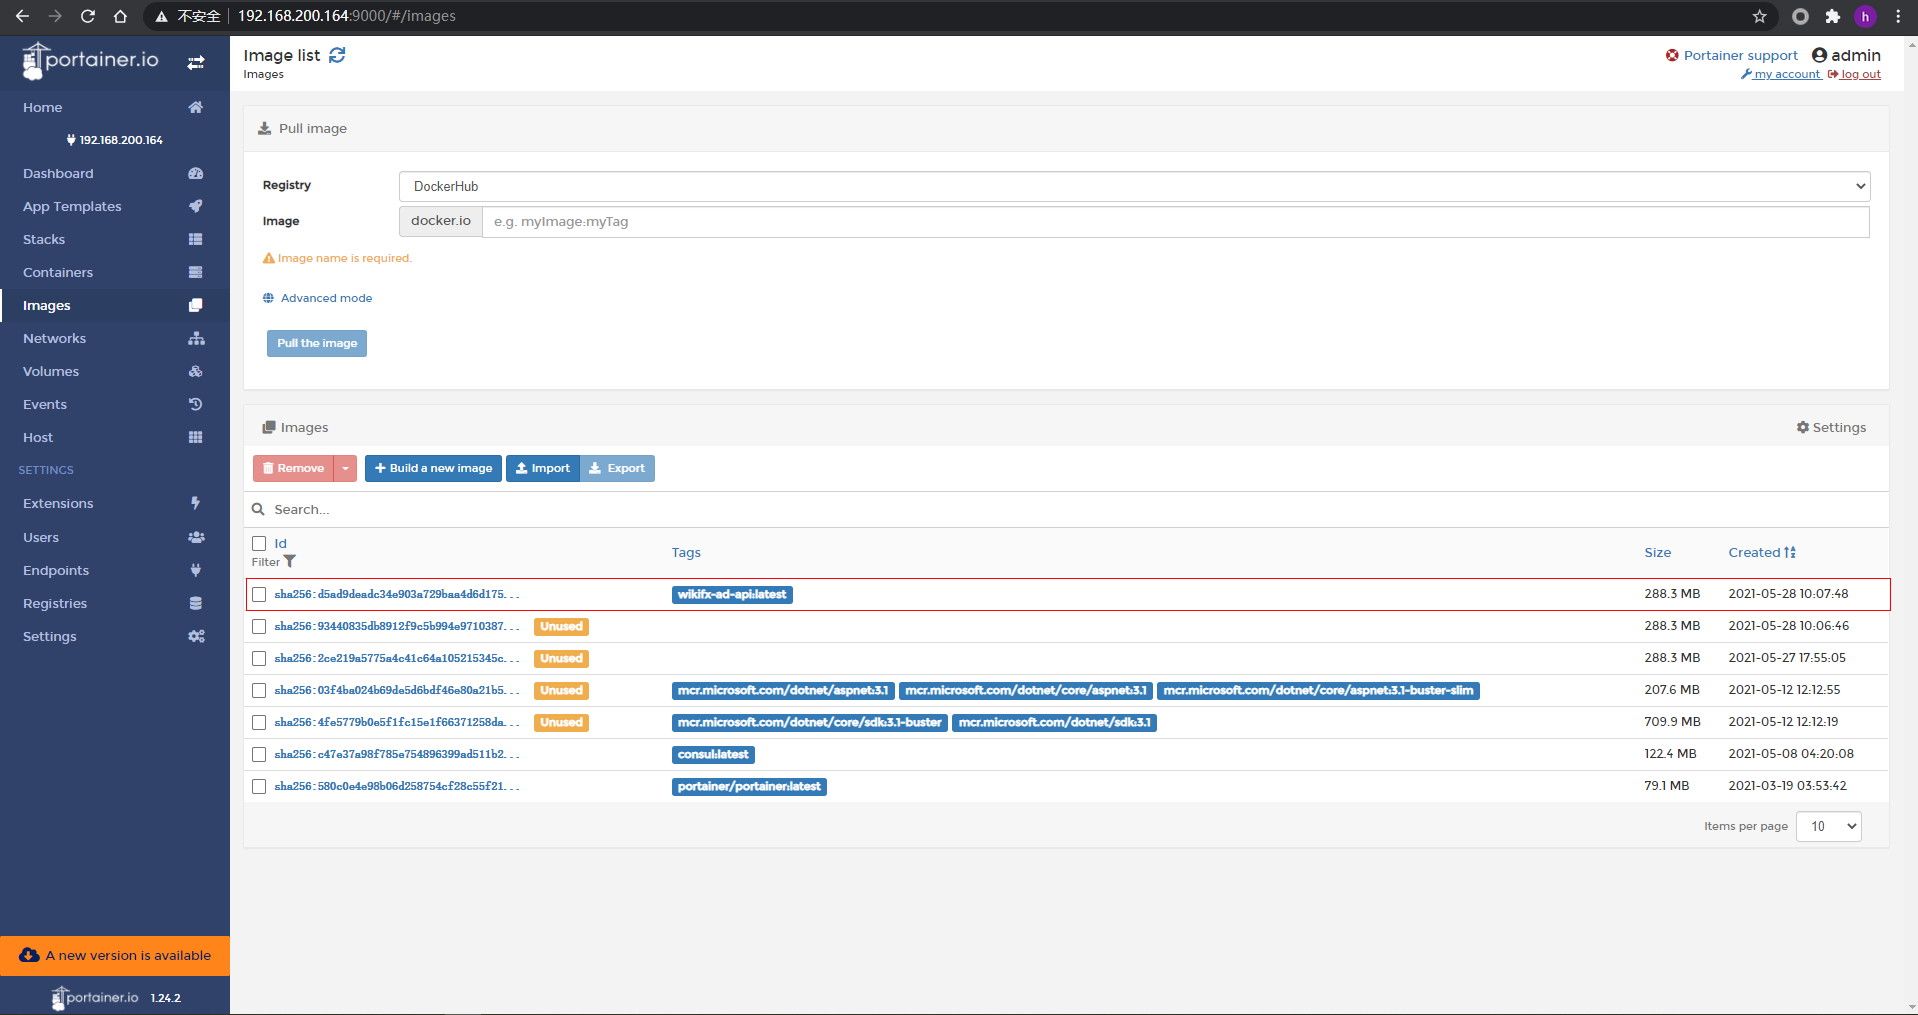Open the images table Settings link

(x=1831, y=427)
